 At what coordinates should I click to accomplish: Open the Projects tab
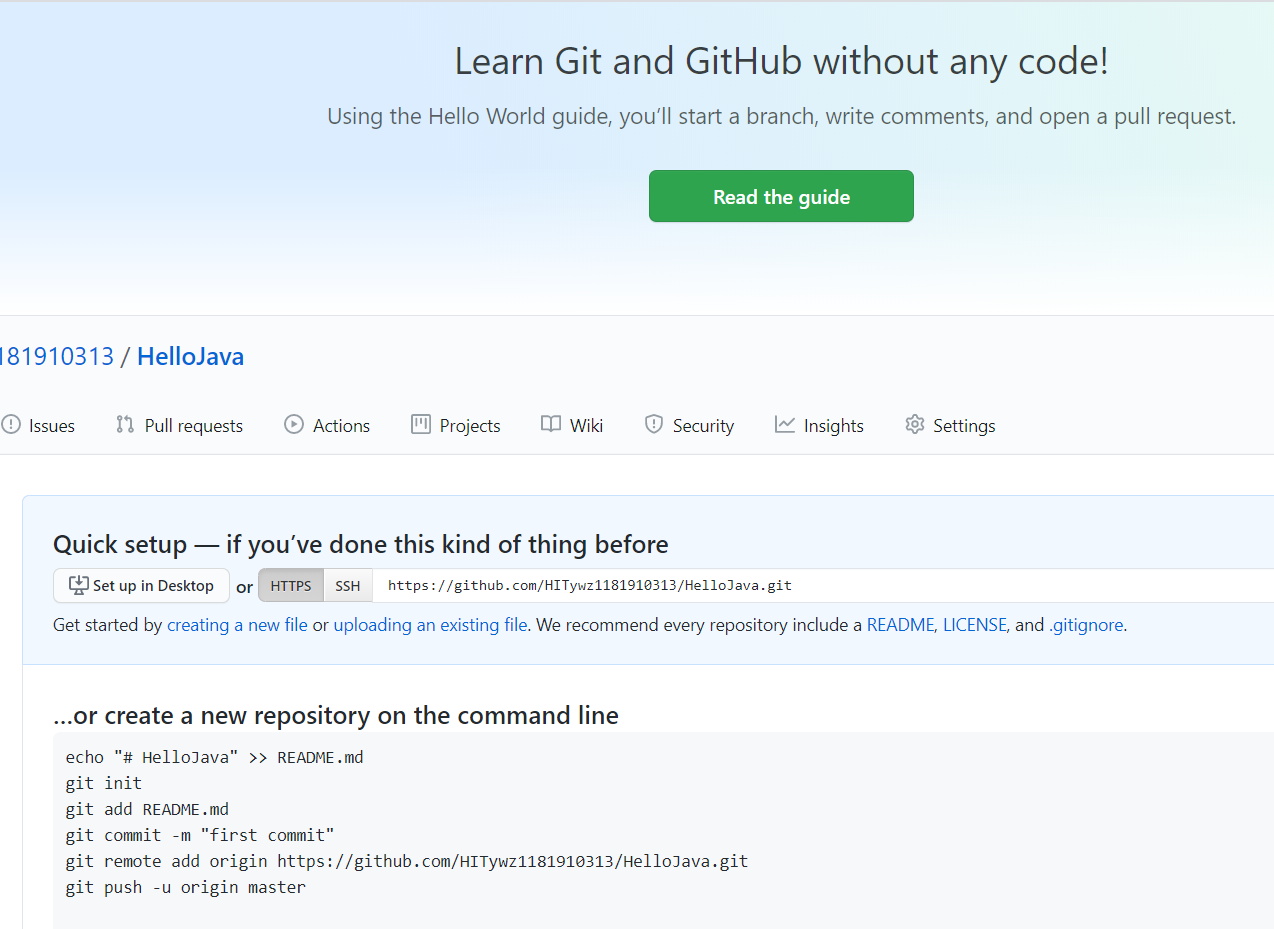click(456, 425)
